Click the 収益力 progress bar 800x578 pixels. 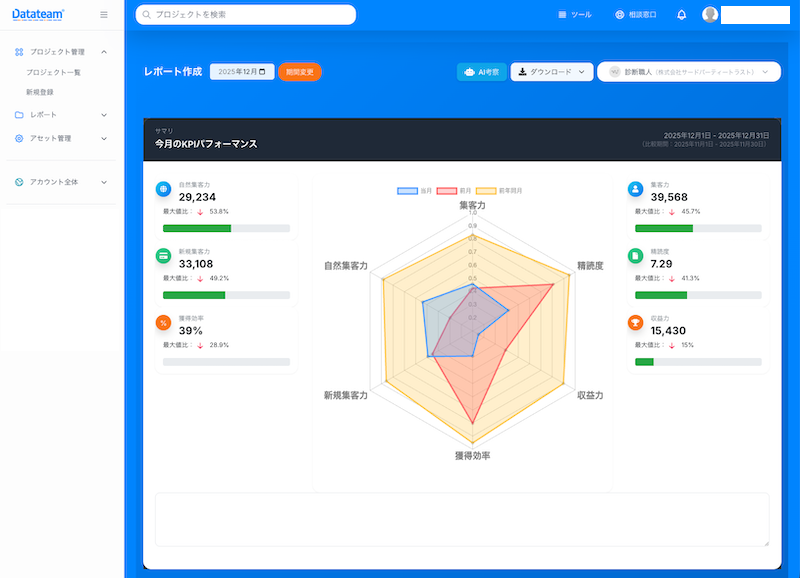(698, 362)
